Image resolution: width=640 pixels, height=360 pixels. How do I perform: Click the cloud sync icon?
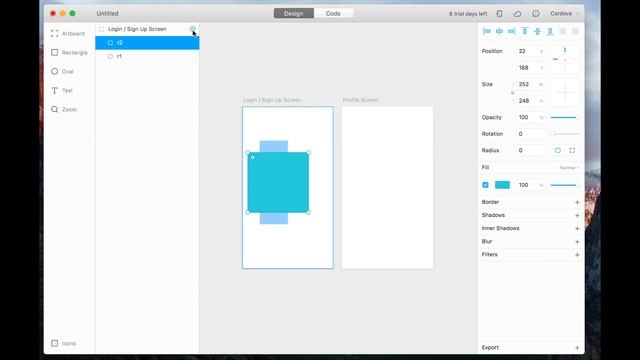[517, 13]
